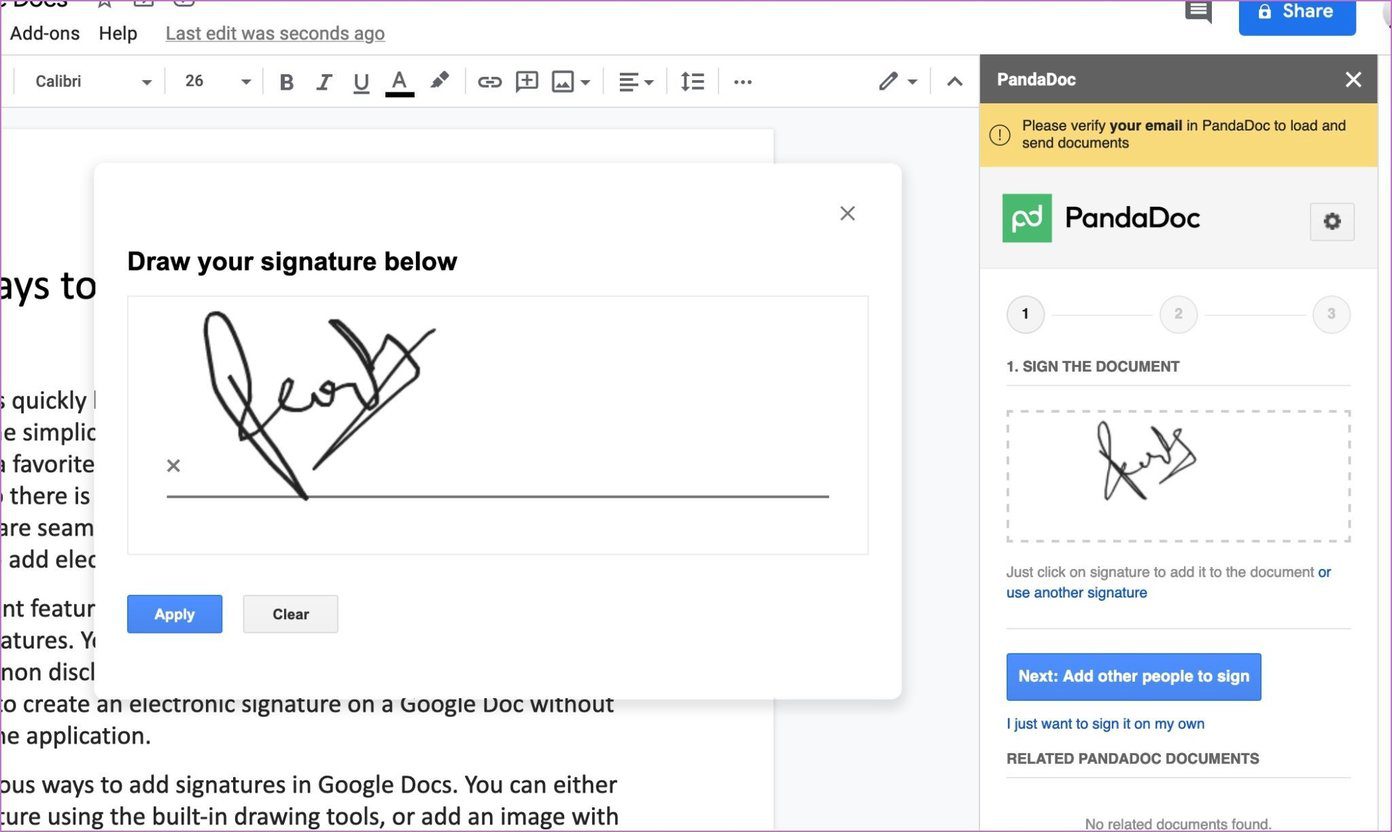
Task: Click the signature drawing canvas
Action: click(498, 425)
